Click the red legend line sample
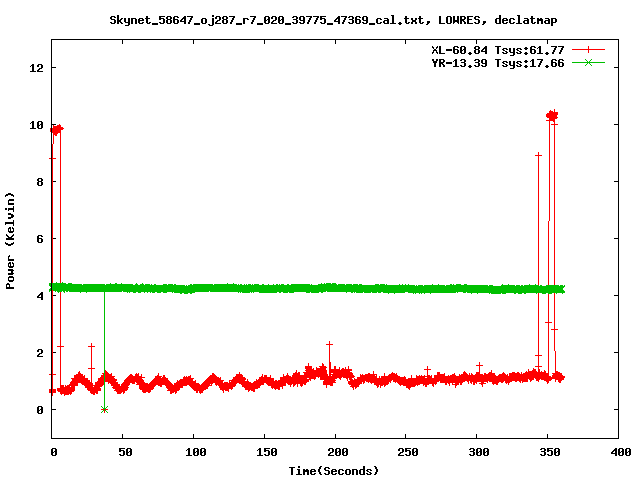640x480 pixels. pos(588,50)
